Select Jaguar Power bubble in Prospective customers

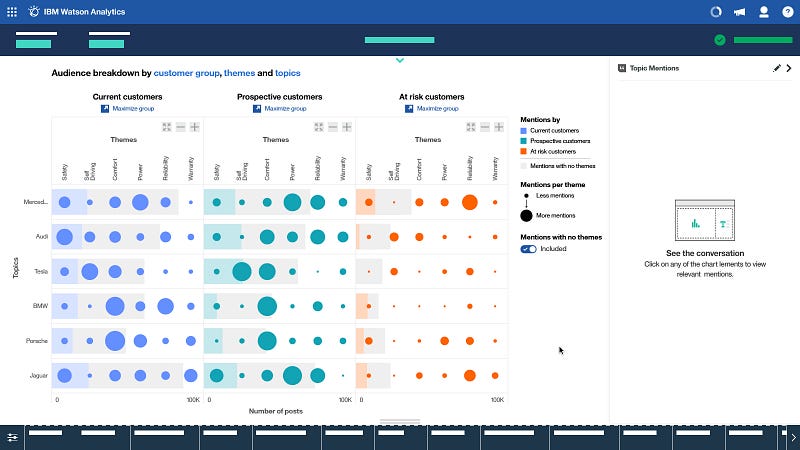pos(292,376)
